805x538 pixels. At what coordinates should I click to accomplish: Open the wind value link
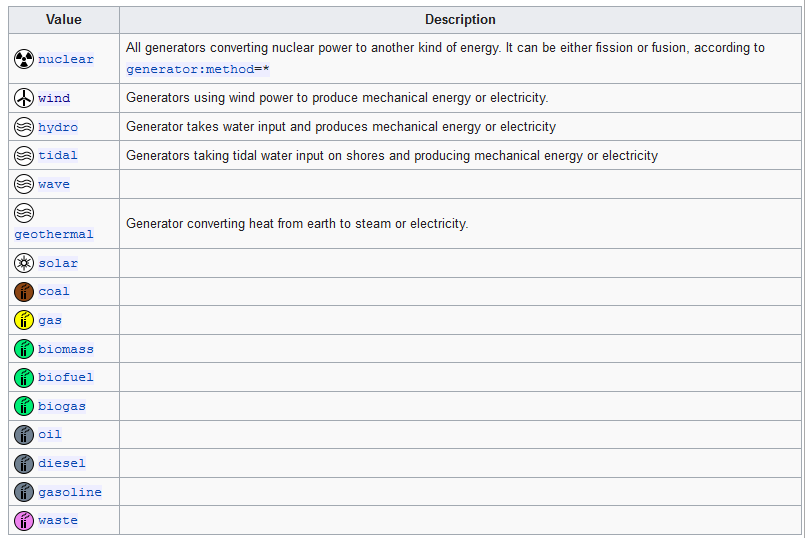(54, 98)
